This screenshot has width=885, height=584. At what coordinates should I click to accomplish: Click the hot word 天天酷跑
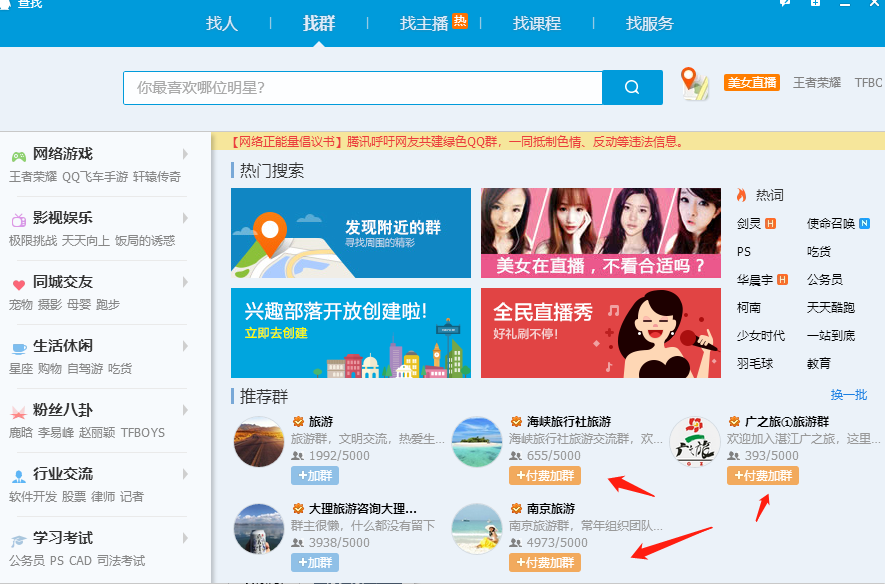pyautogui.click(x=831, y=308)
